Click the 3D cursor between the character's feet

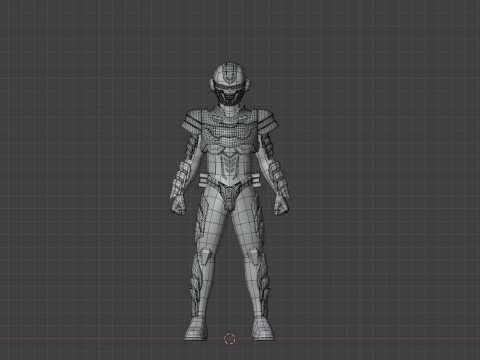click(x=230, y=339)
